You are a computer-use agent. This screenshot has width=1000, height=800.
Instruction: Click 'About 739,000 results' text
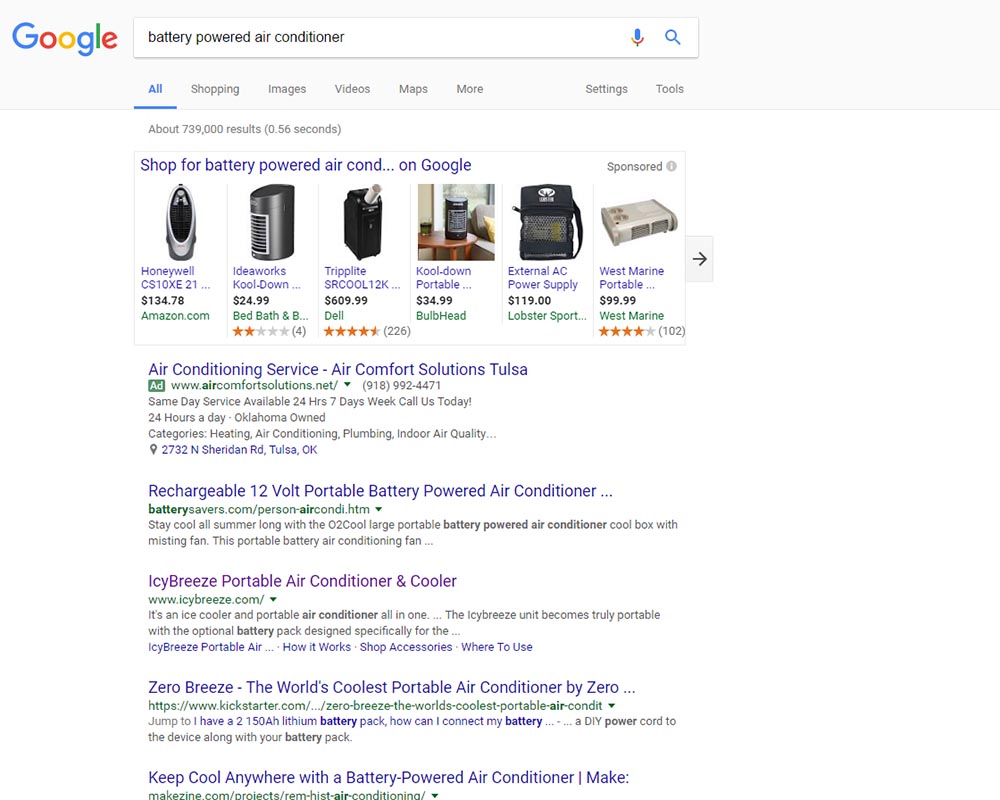[x=245, y=130]
